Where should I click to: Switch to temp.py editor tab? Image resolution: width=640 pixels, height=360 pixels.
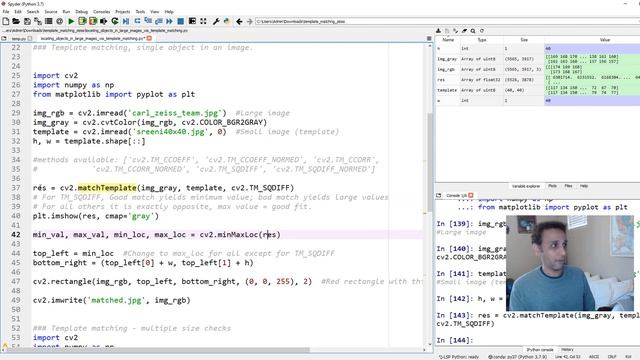click(18, 38)
